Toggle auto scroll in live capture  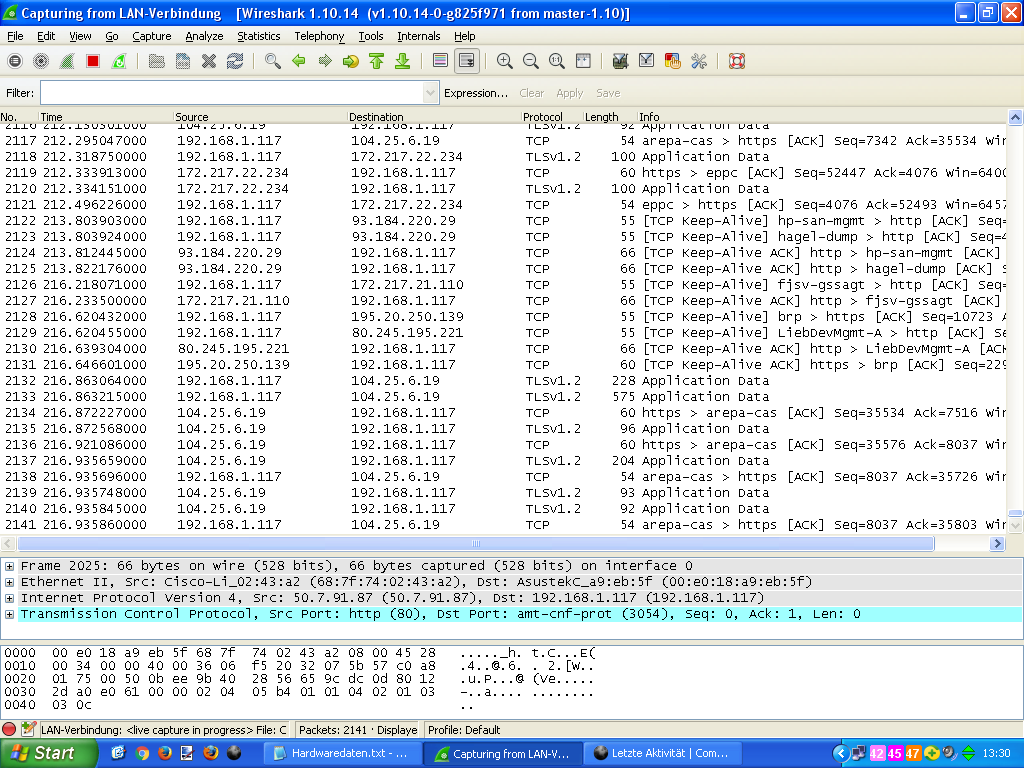467,61
